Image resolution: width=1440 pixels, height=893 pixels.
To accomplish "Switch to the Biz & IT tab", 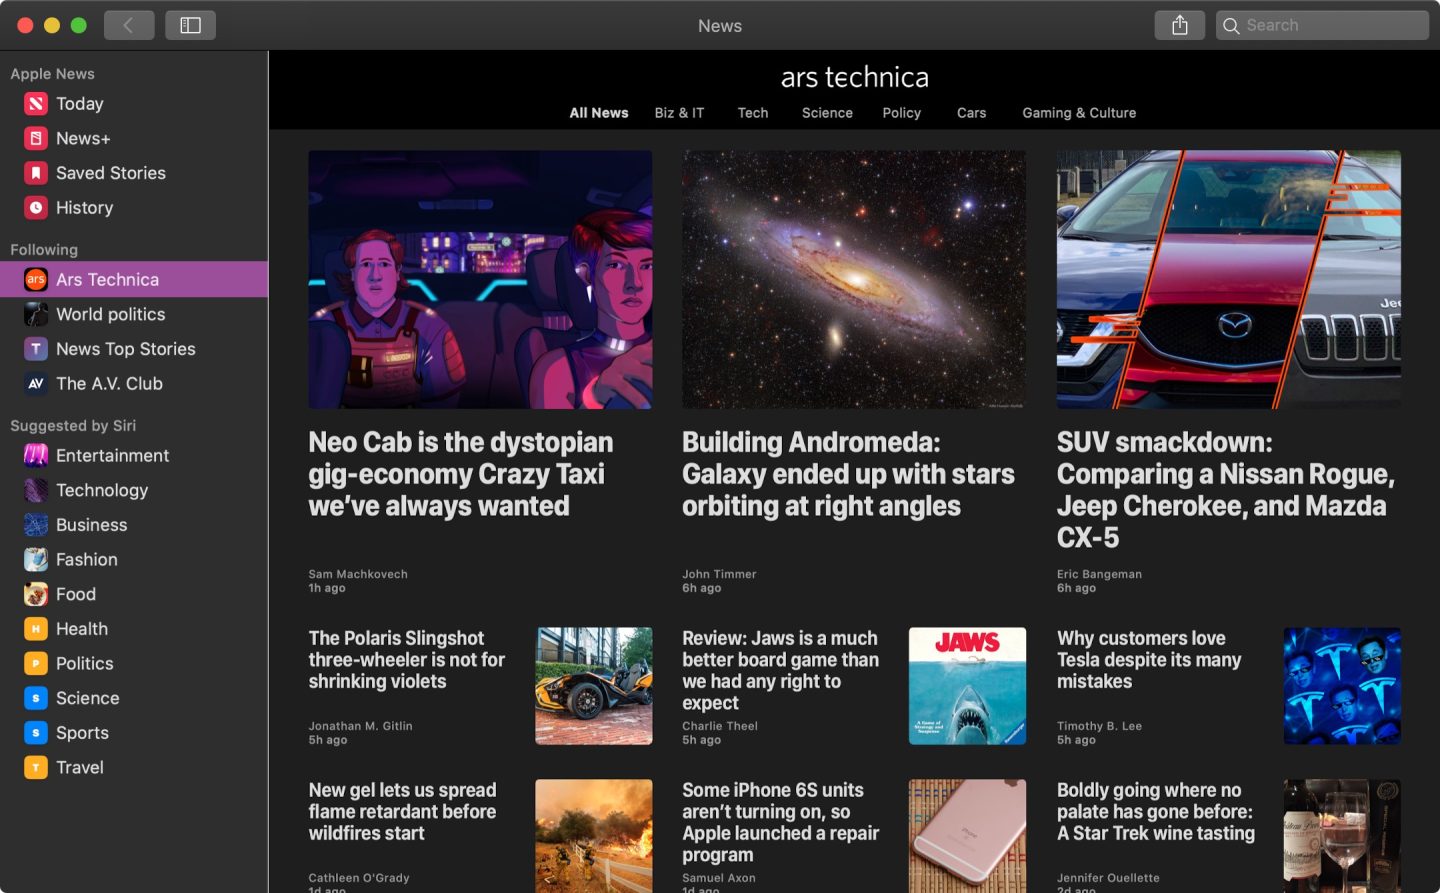I will pyautogui.click(x=679, y=113).
